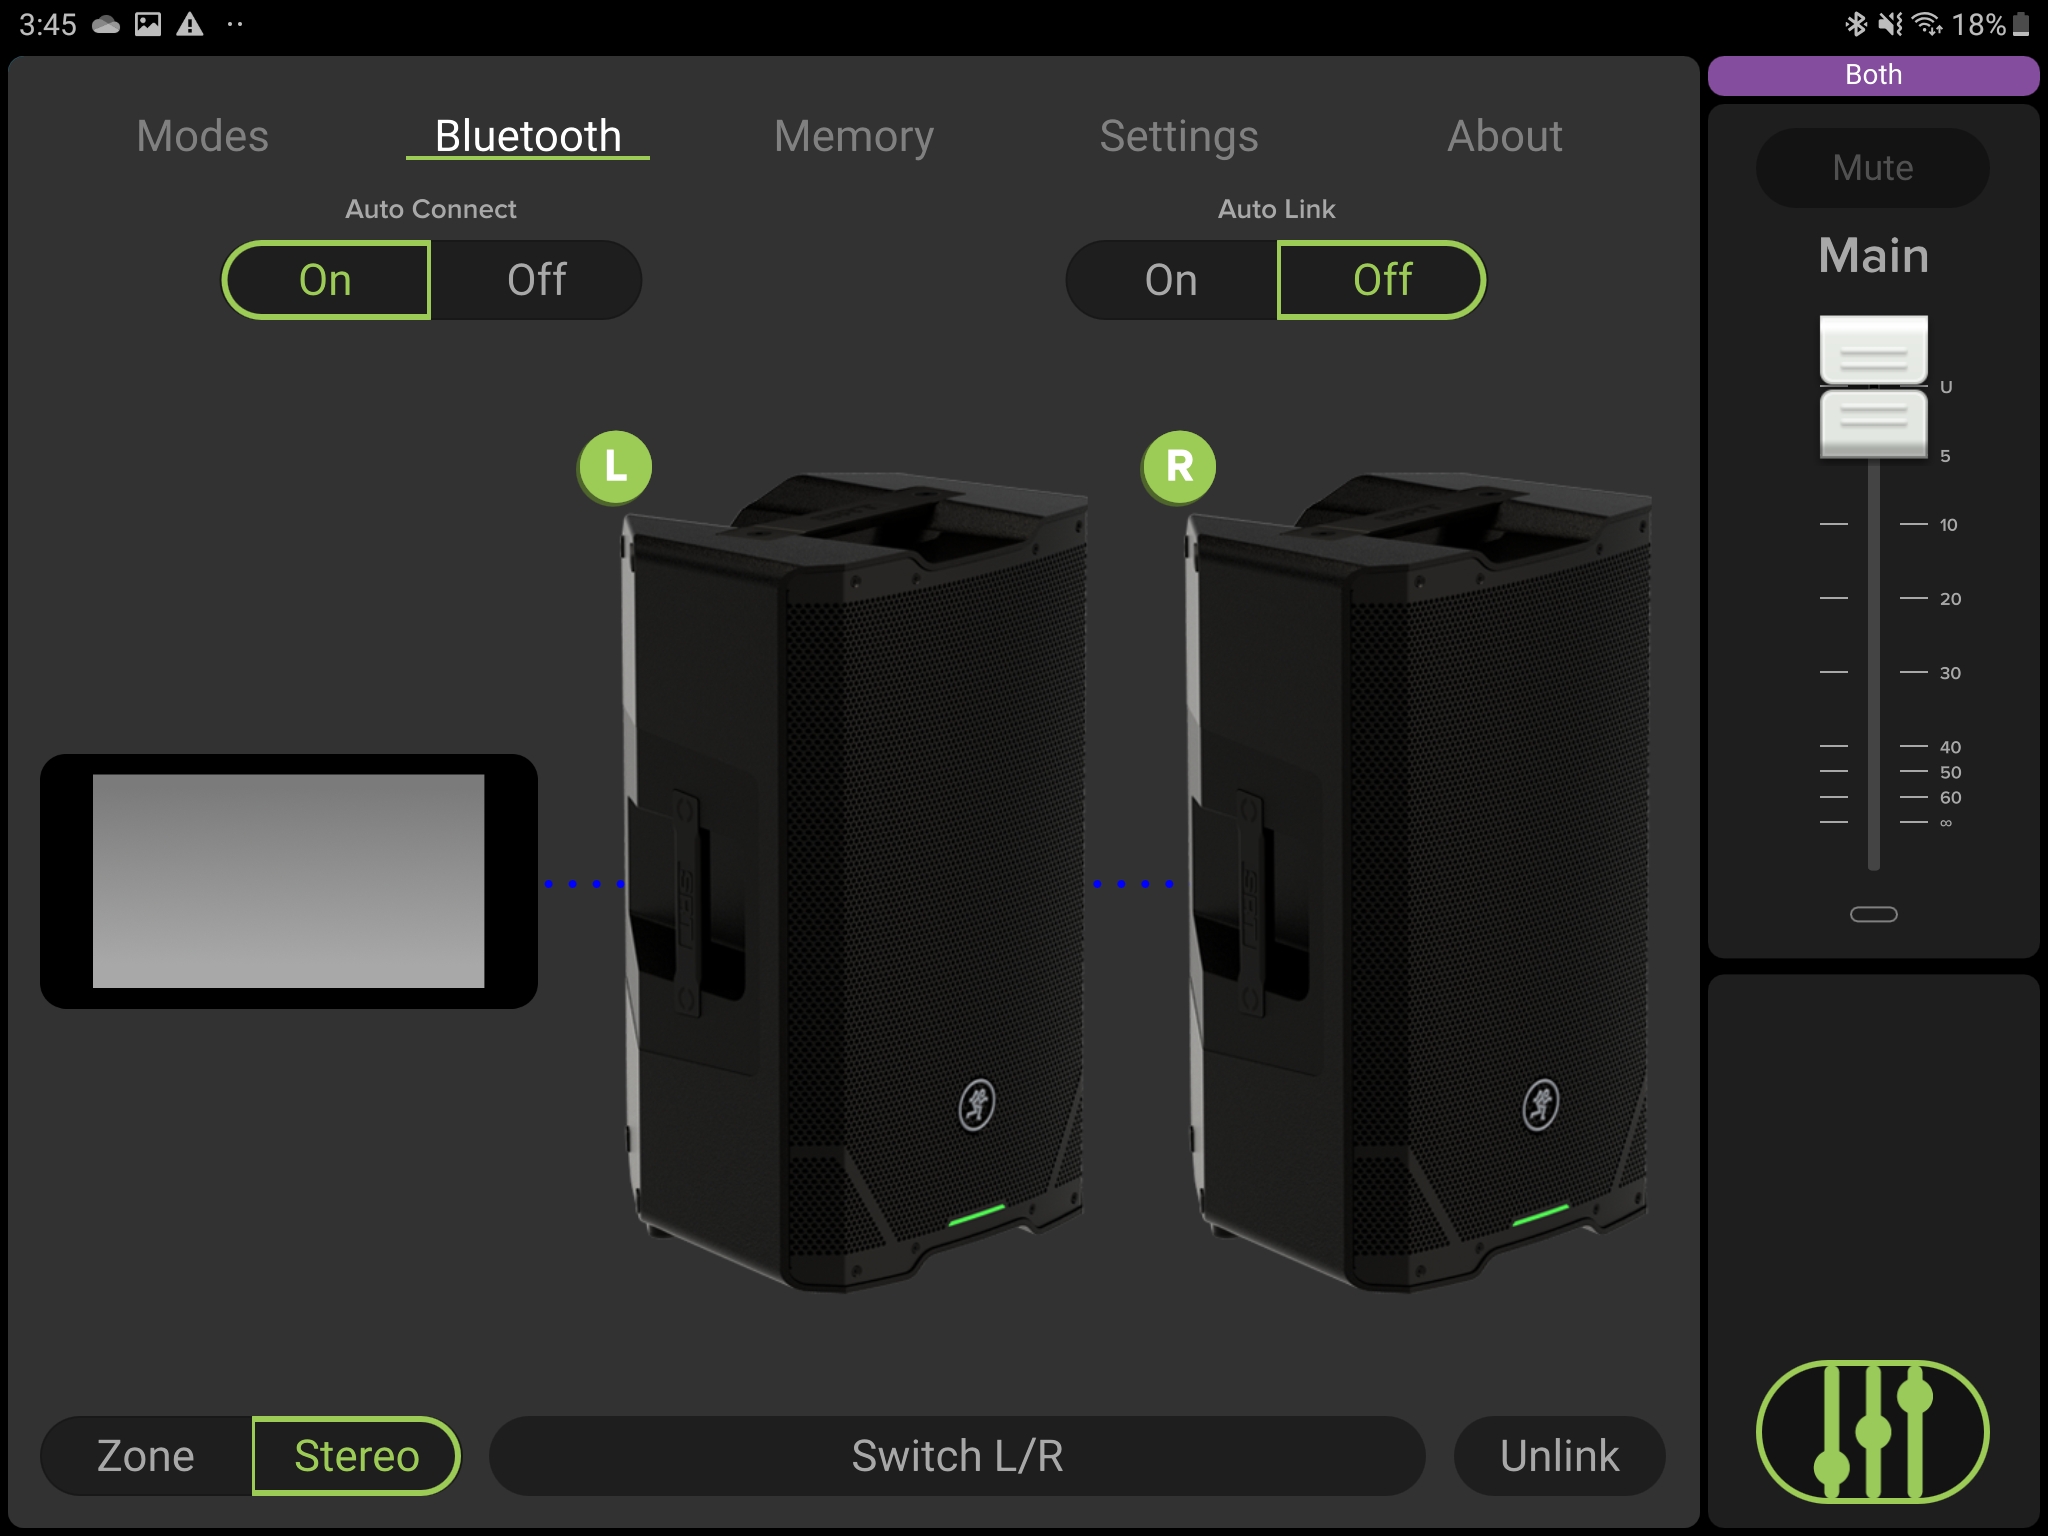Viewport: 2048px width, 1536px height.
Task: Tap the Bluetooth status bar icon
Action: (x=1856, y=24)
